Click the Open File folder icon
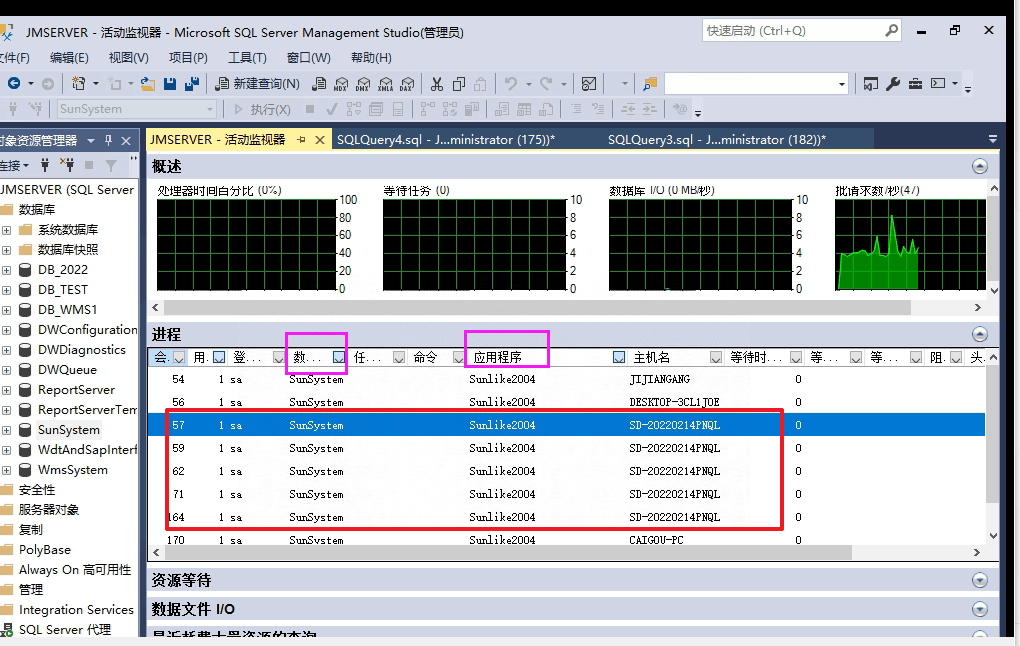This screenshot has height=646, width=1020. (148, 84)
